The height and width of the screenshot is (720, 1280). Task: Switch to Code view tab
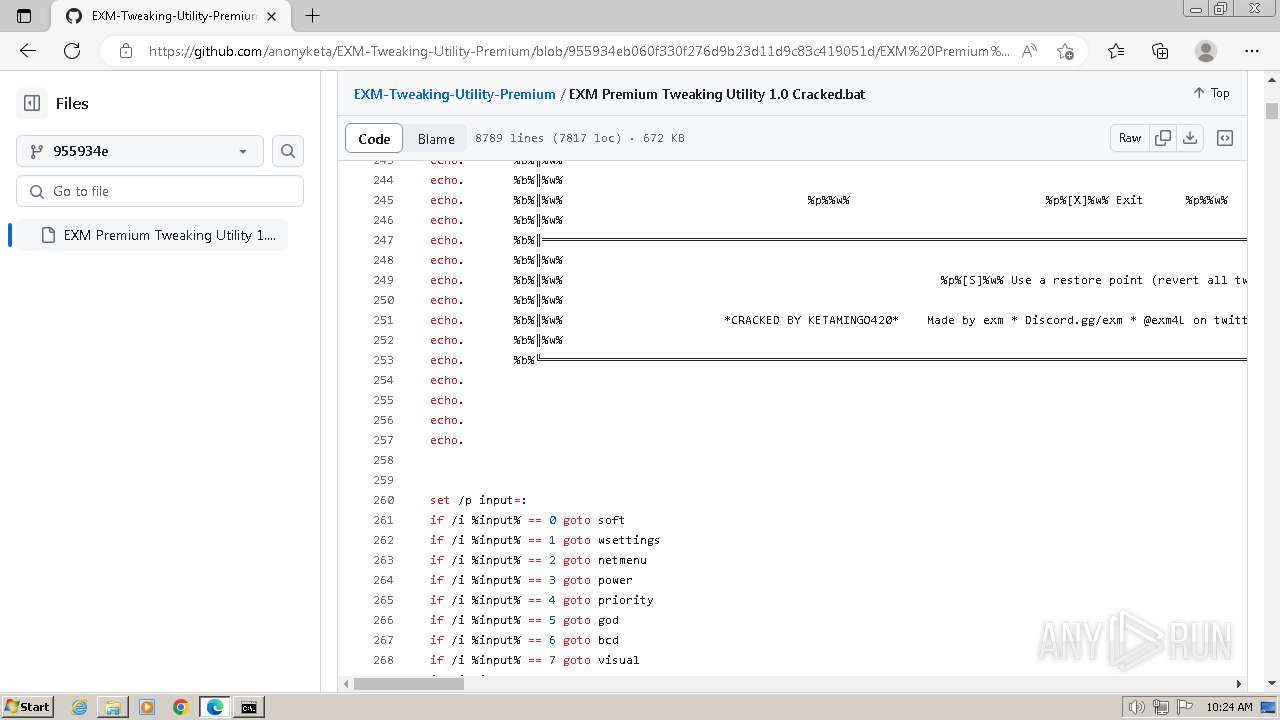tap(374, 138)
